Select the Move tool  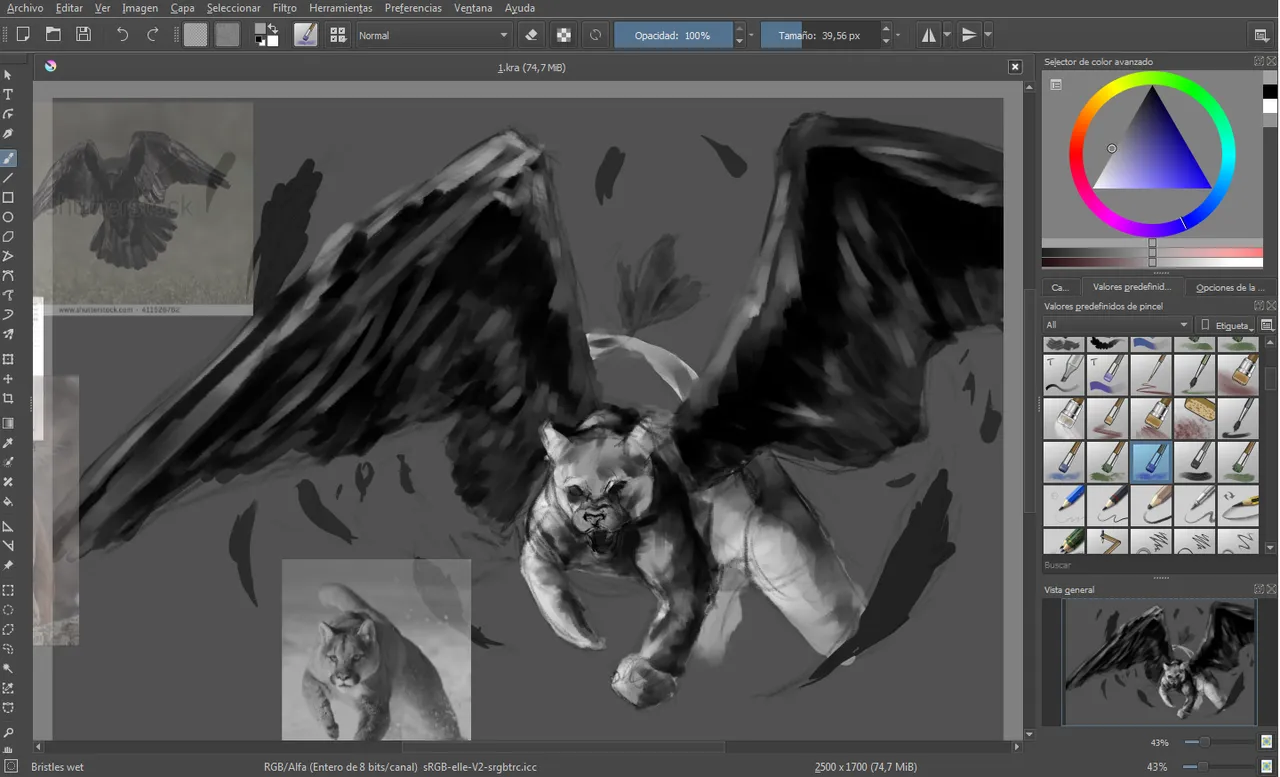(8, 379)
